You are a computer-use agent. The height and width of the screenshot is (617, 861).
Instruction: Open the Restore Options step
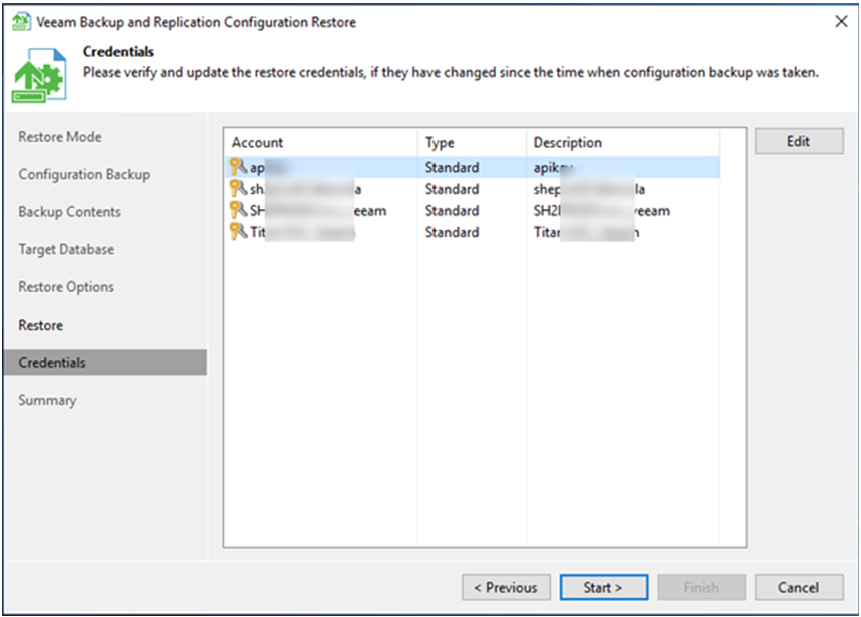(x=66, y=287)
